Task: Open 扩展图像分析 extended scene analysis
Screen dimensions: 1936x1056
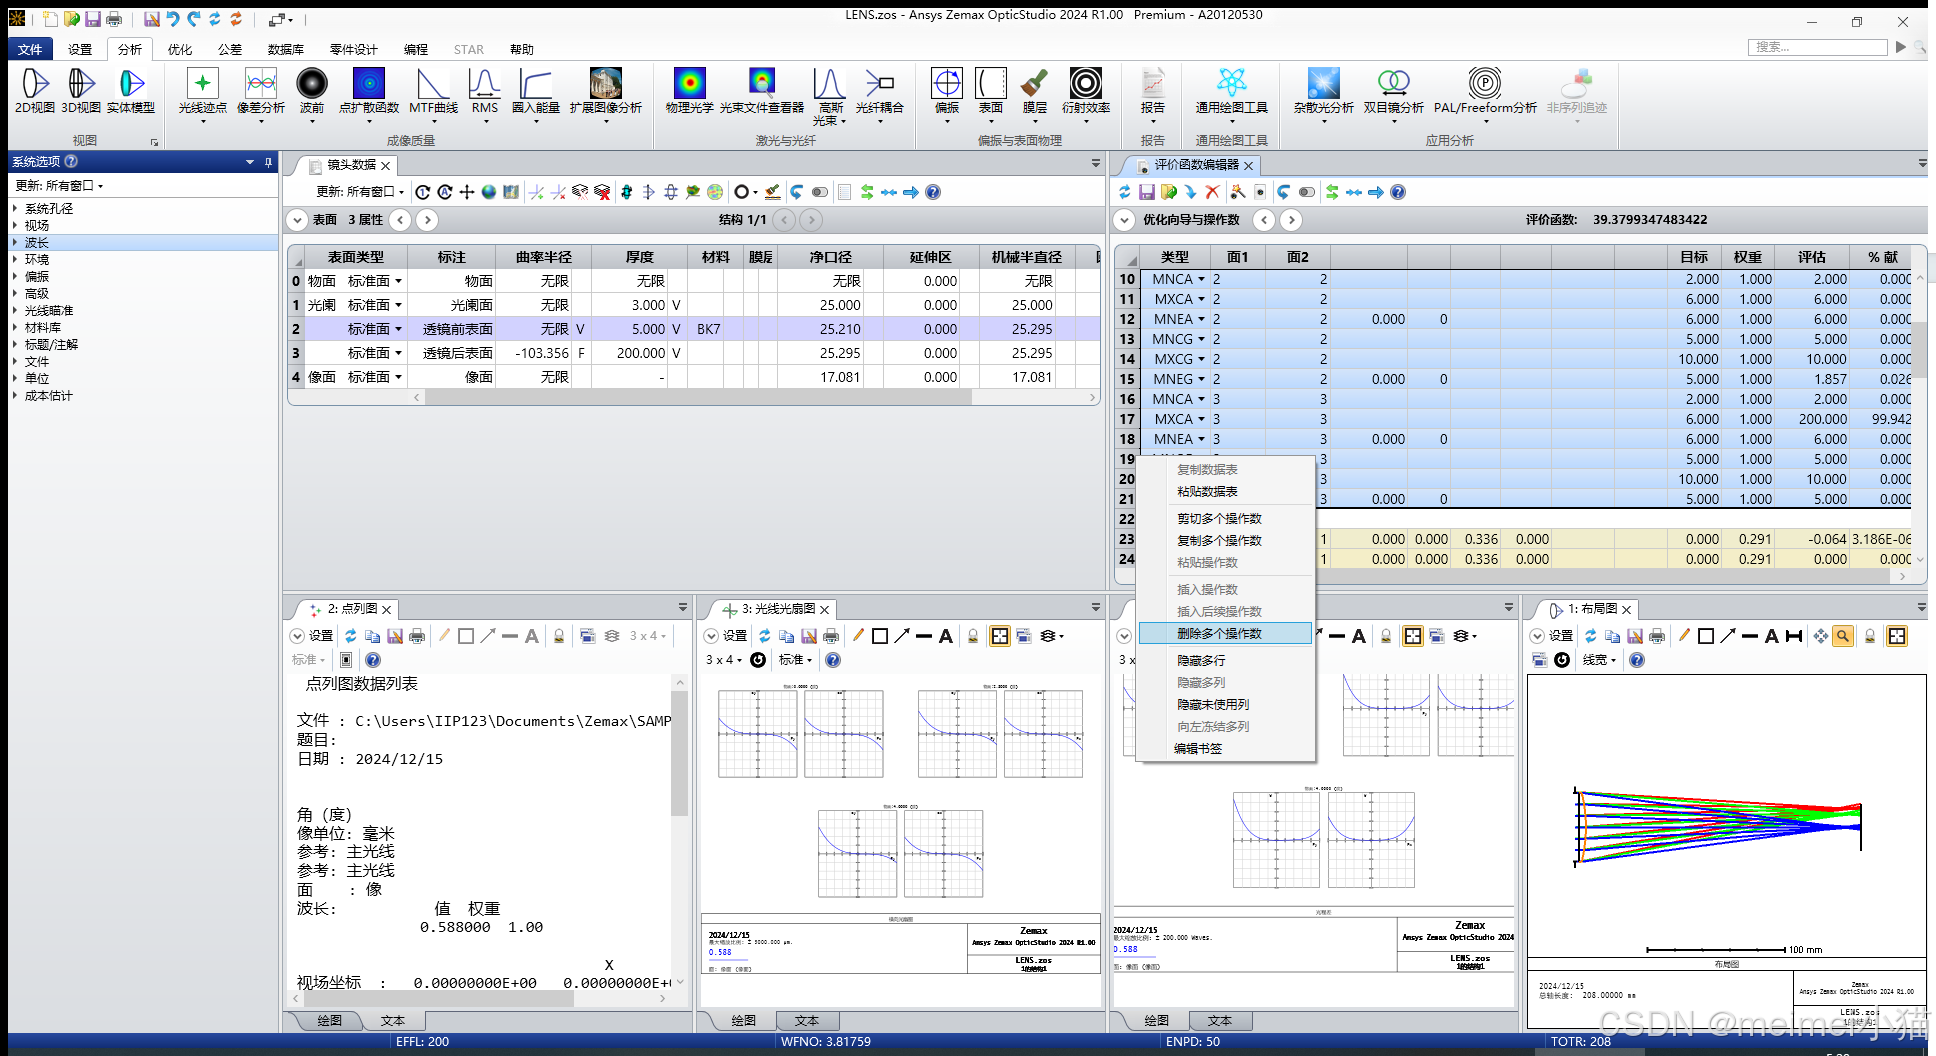Action: tap(606, 95)
